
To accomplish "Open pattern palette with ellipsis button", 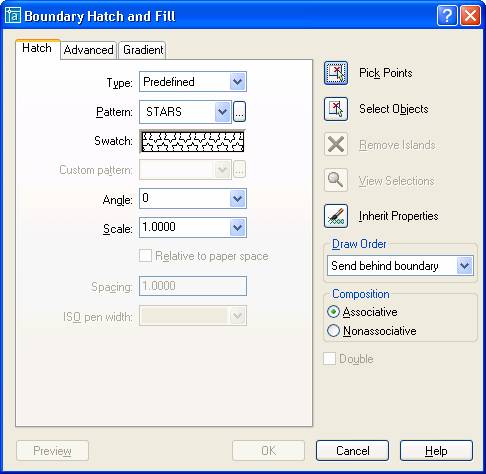I will tap(239, 112).
